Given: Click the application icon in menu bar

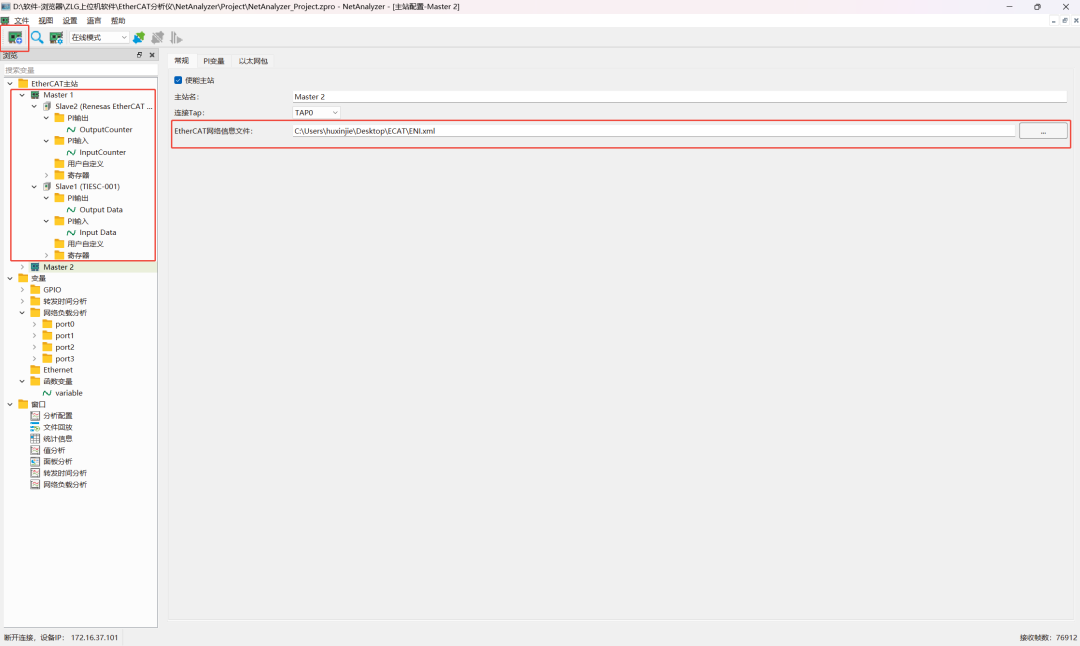Looking at the screenshot, I should click(5, 21).
